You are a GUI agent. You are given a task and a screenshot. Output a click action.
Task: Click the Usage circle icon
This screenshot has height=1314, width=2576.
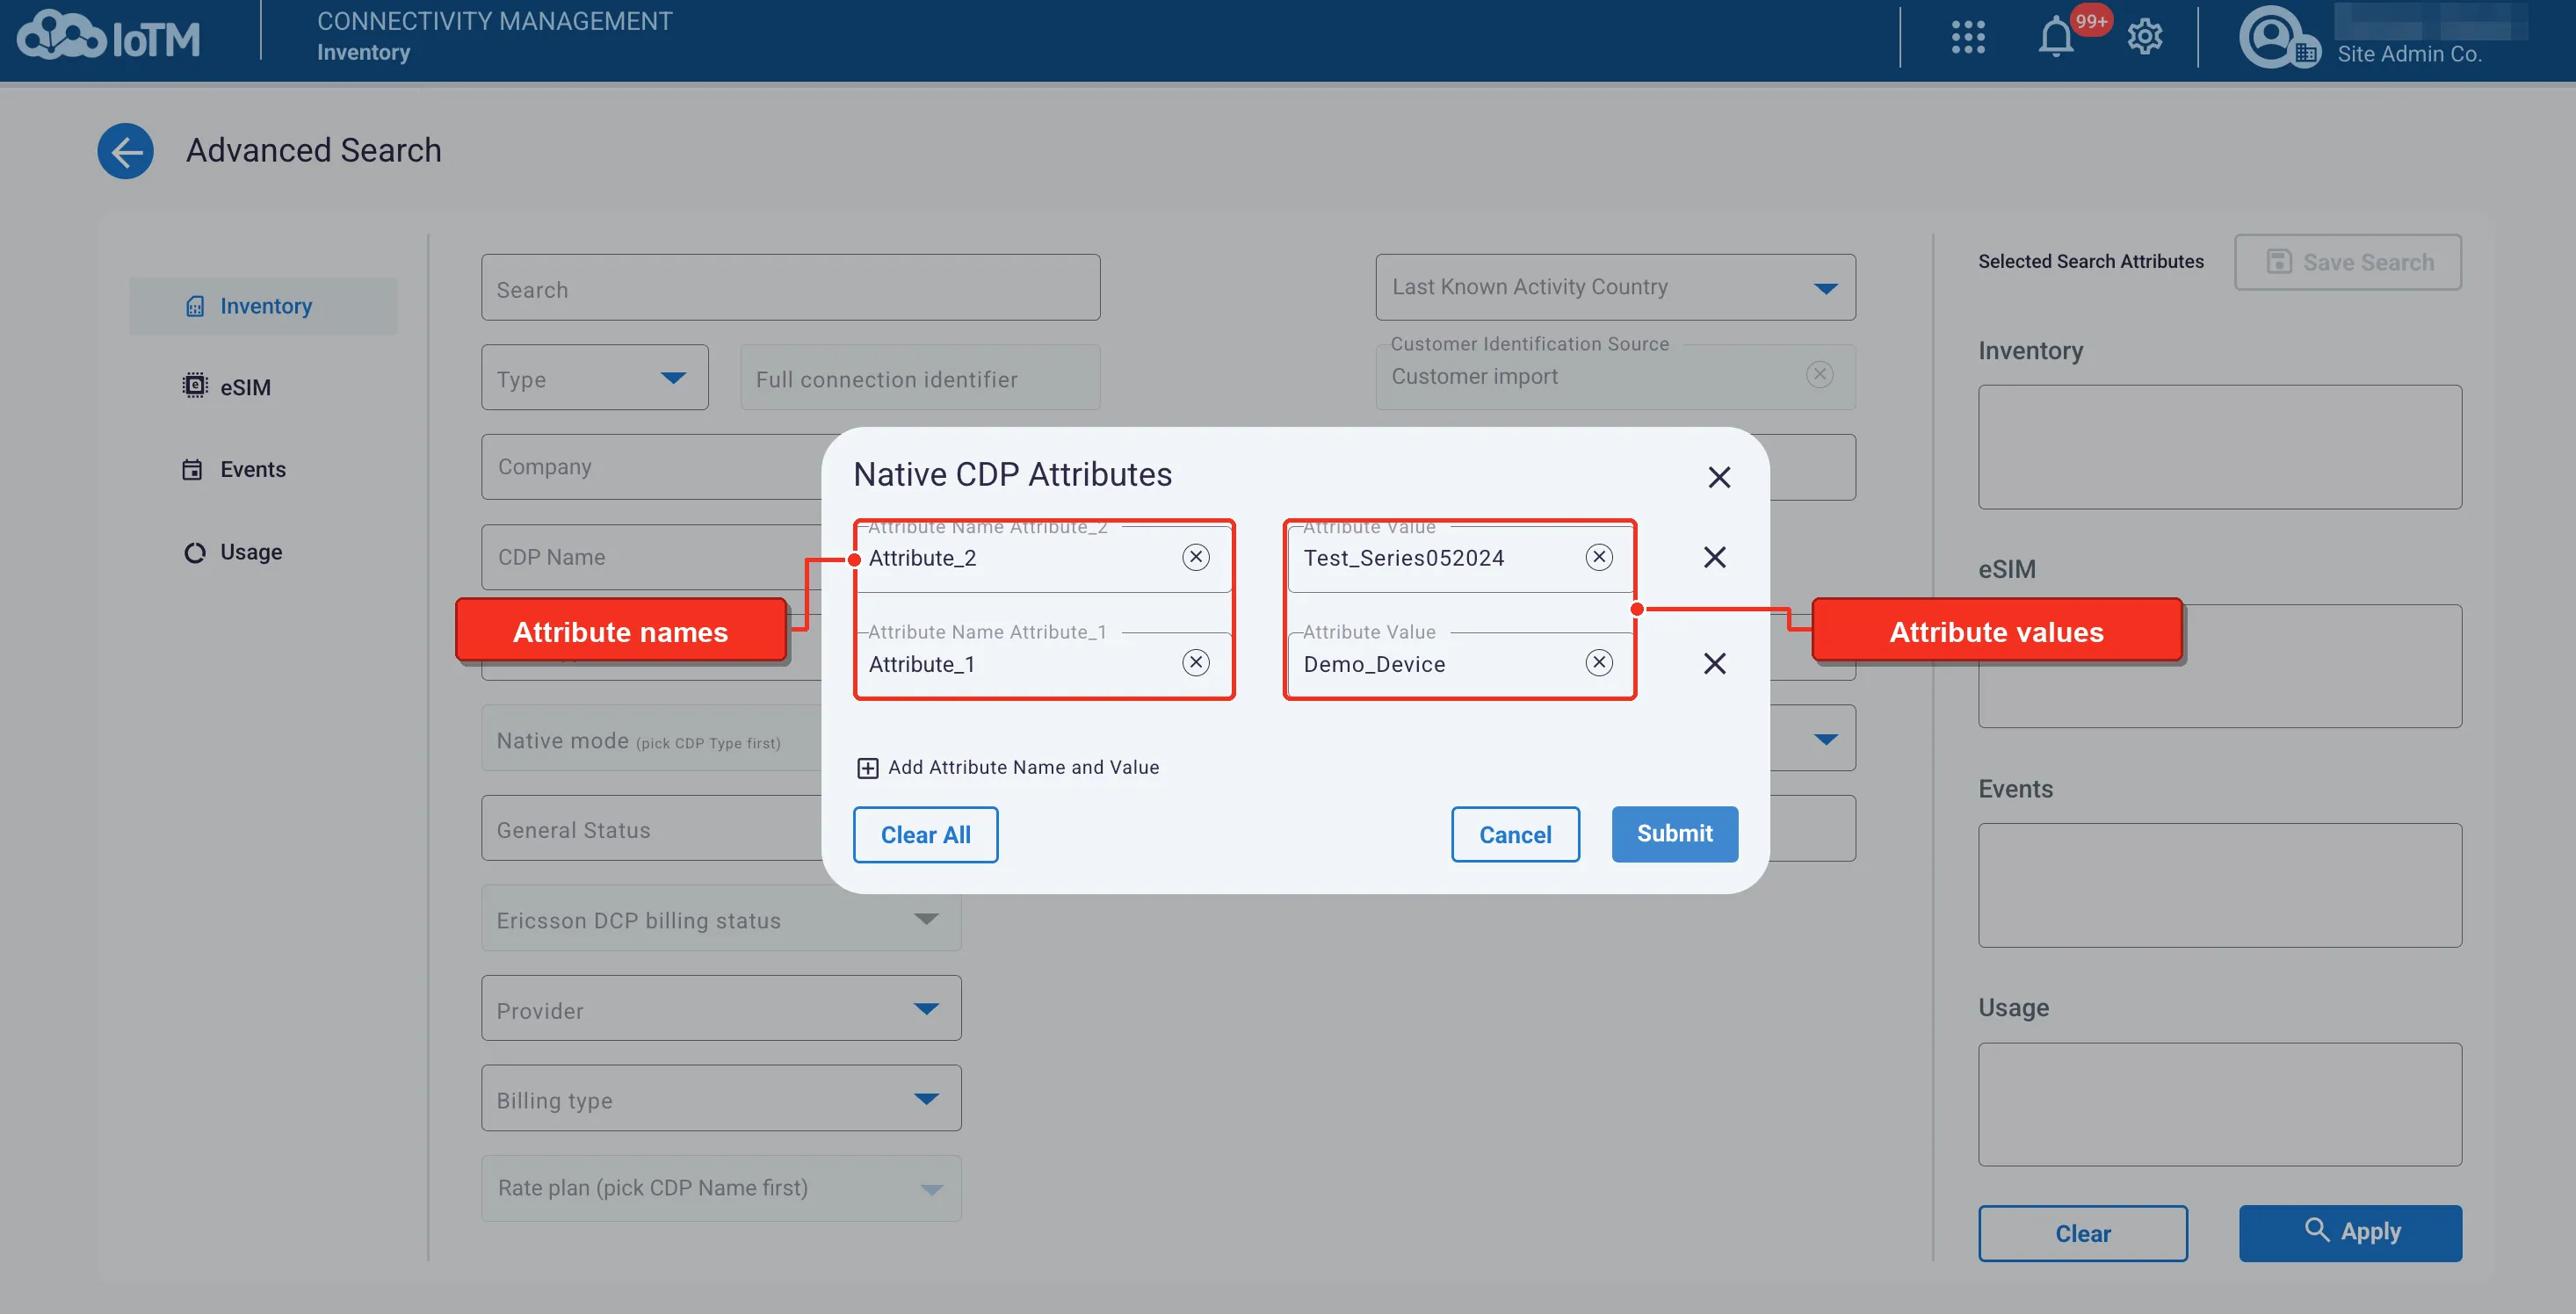[195, 552]
